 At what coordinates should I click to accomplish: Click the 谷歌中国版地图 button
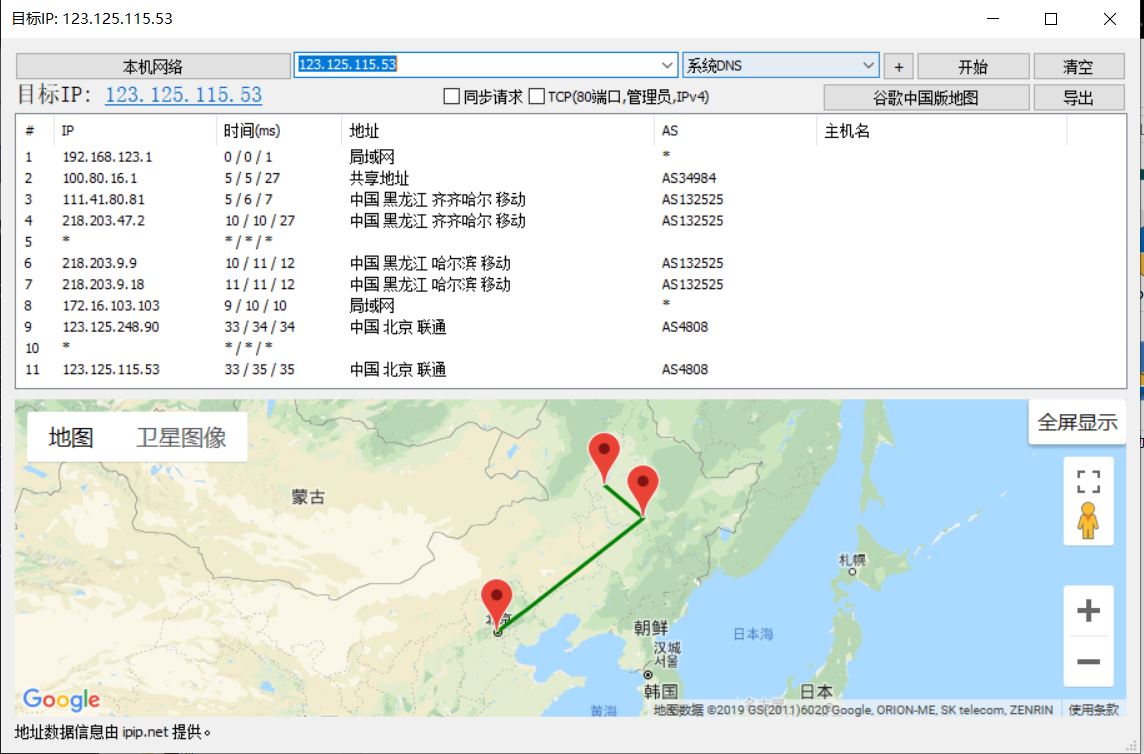[926, 97]
